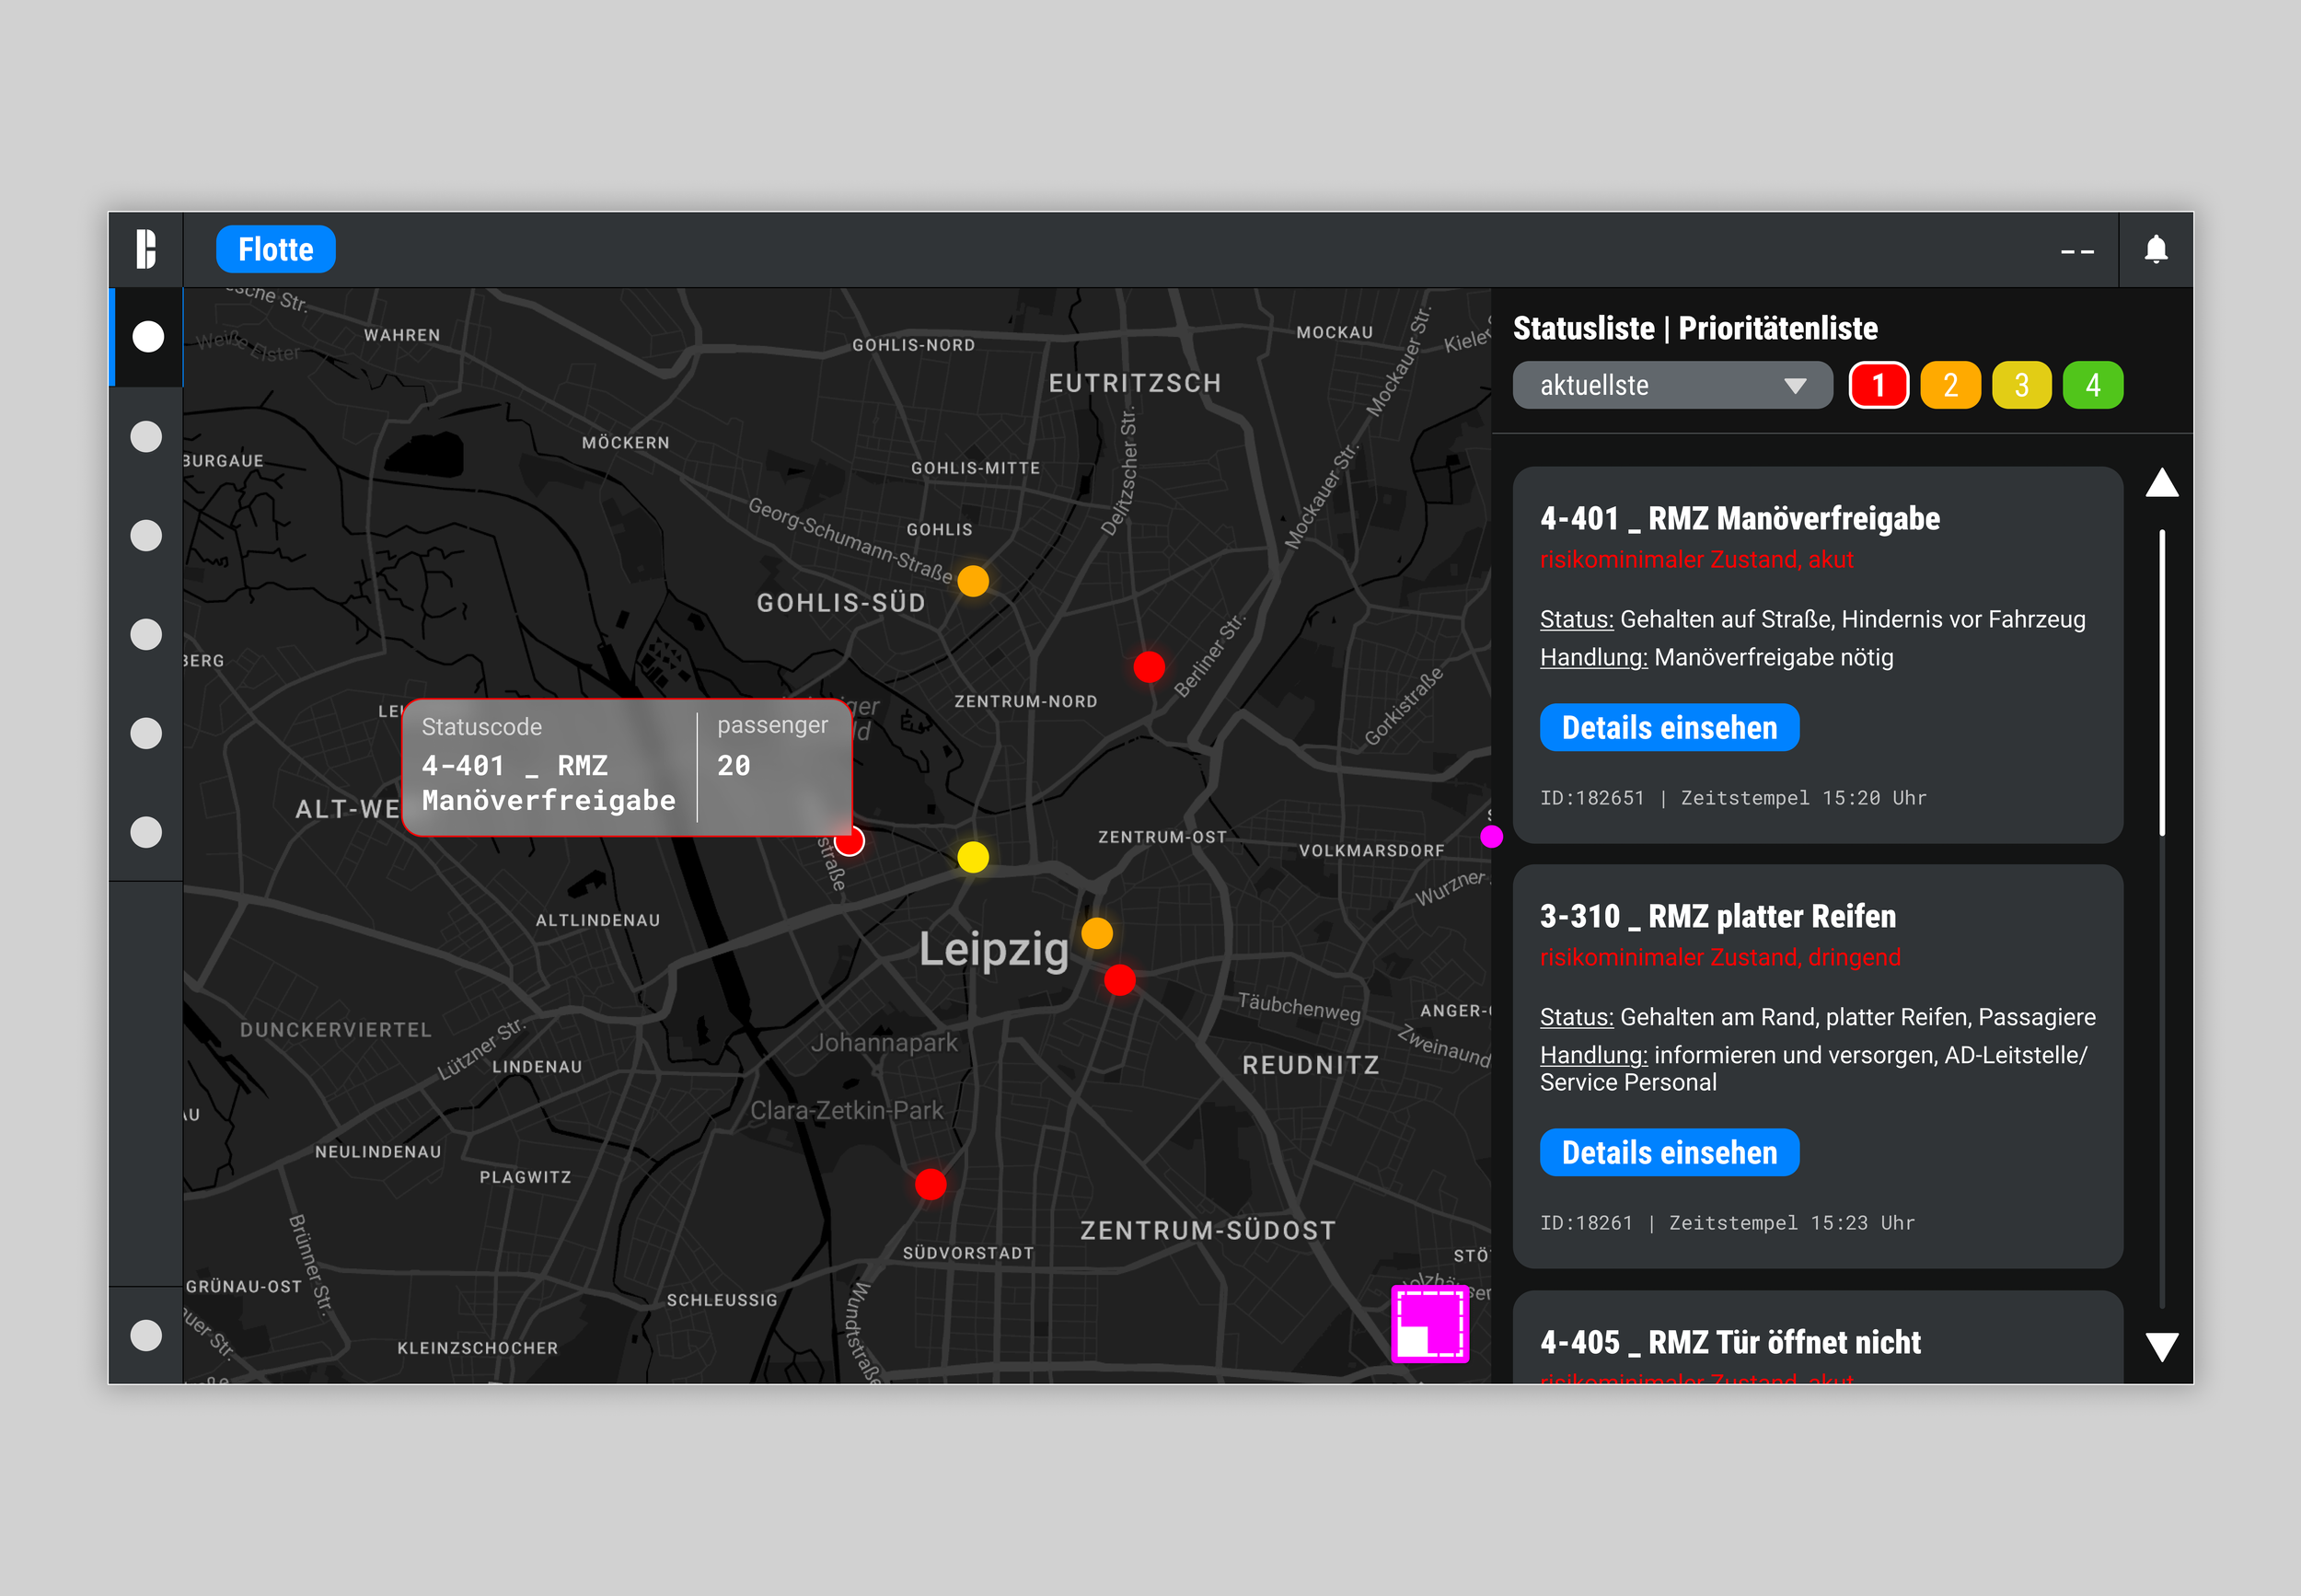This screenshot has height=1596, width=2301.
Task: Open the Flotte tab
Action: (275, 249)
